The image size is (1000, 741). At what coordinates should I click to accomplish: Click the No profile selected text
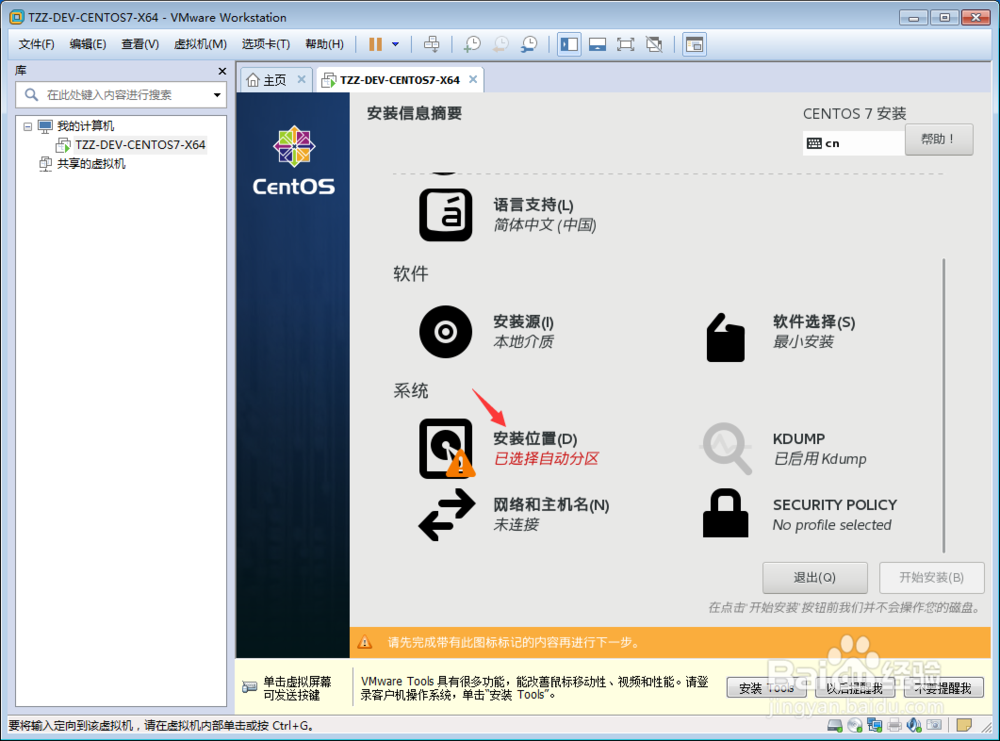pos(832,525)
